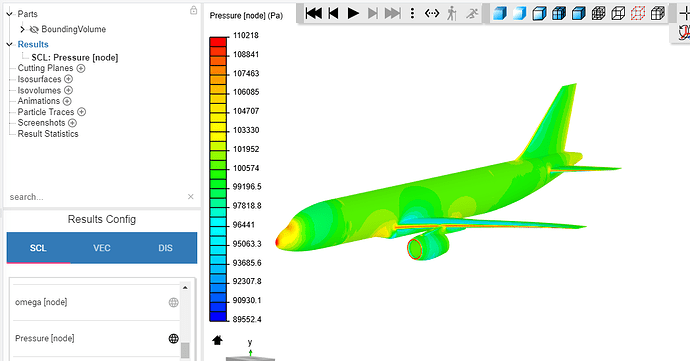Click the red top legend color band
The image size is (690, 361).
pyautogui.click(x=218, y=42)
